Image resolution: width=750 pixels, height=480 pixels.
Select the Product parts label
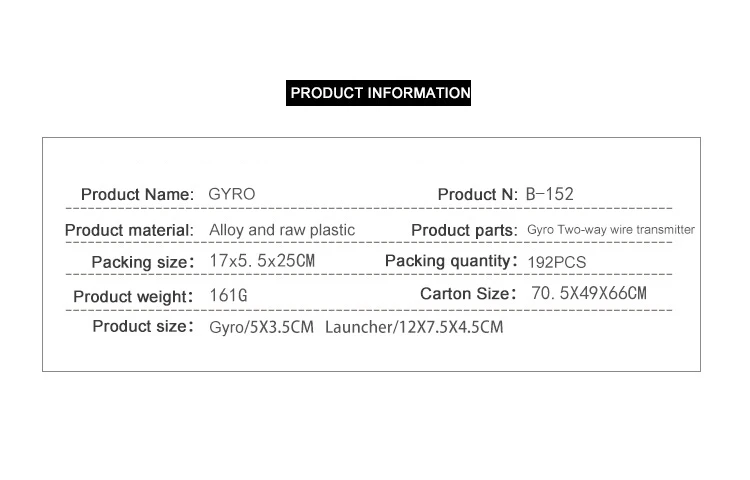tap(464, 230)
